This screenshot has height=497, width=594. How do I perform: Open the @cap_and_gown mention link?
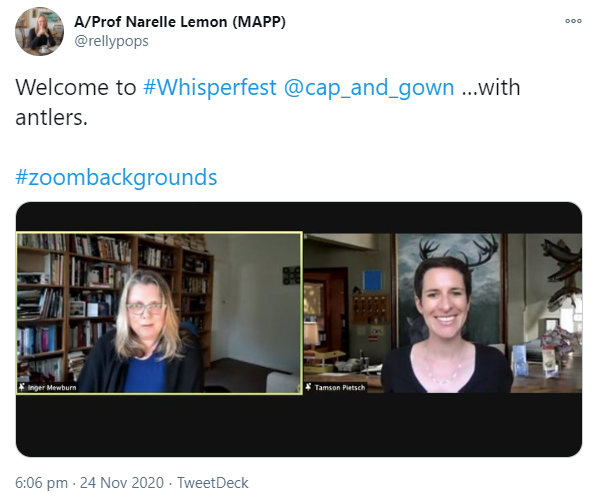pyautogui.click(x=369, y=88)
